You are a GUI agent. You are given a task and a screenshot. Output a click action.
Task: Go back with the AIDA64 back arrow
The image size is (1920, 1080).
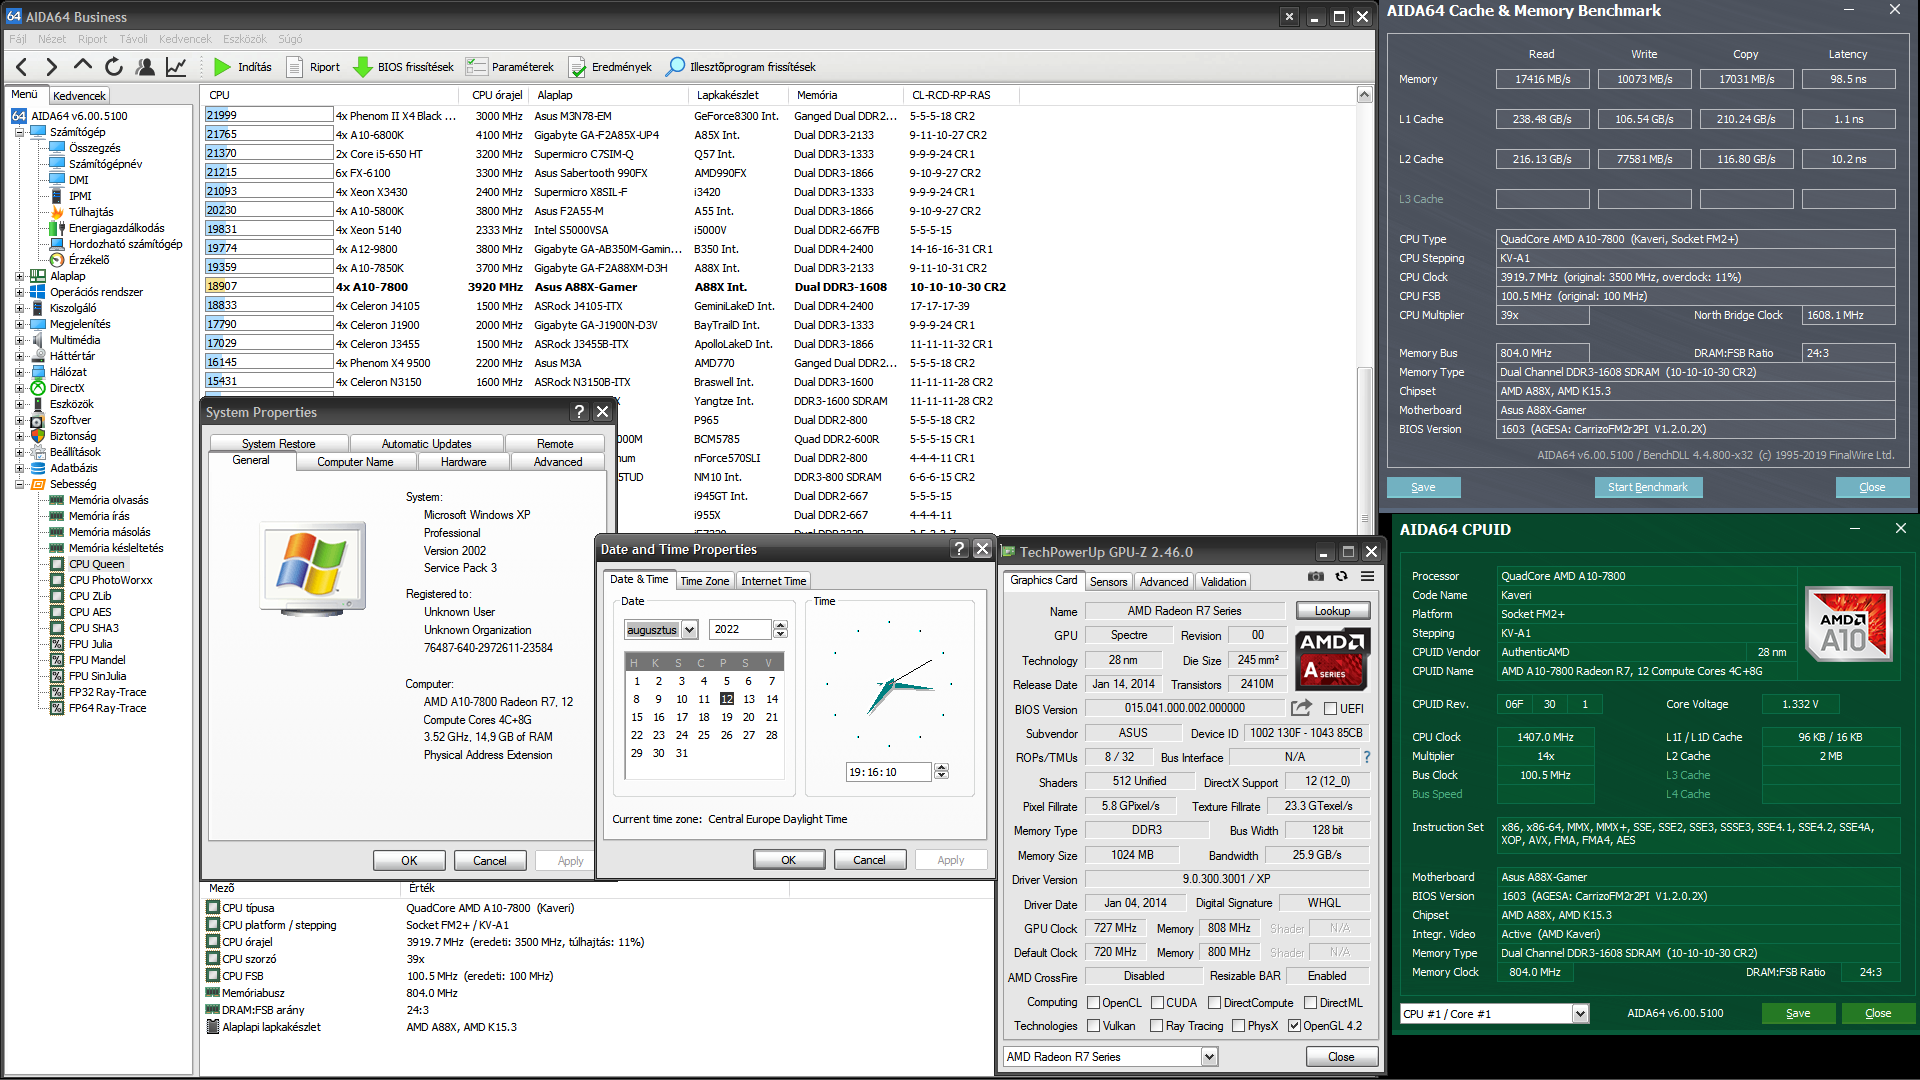(22, 67)
